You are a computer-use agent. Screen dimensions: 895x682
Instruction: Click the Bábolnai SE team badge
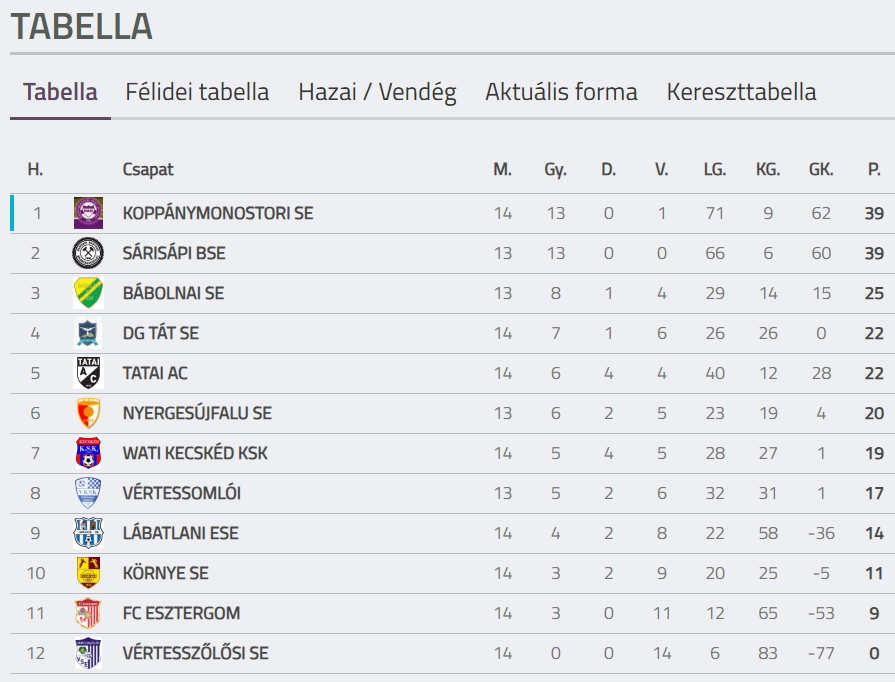88,293
